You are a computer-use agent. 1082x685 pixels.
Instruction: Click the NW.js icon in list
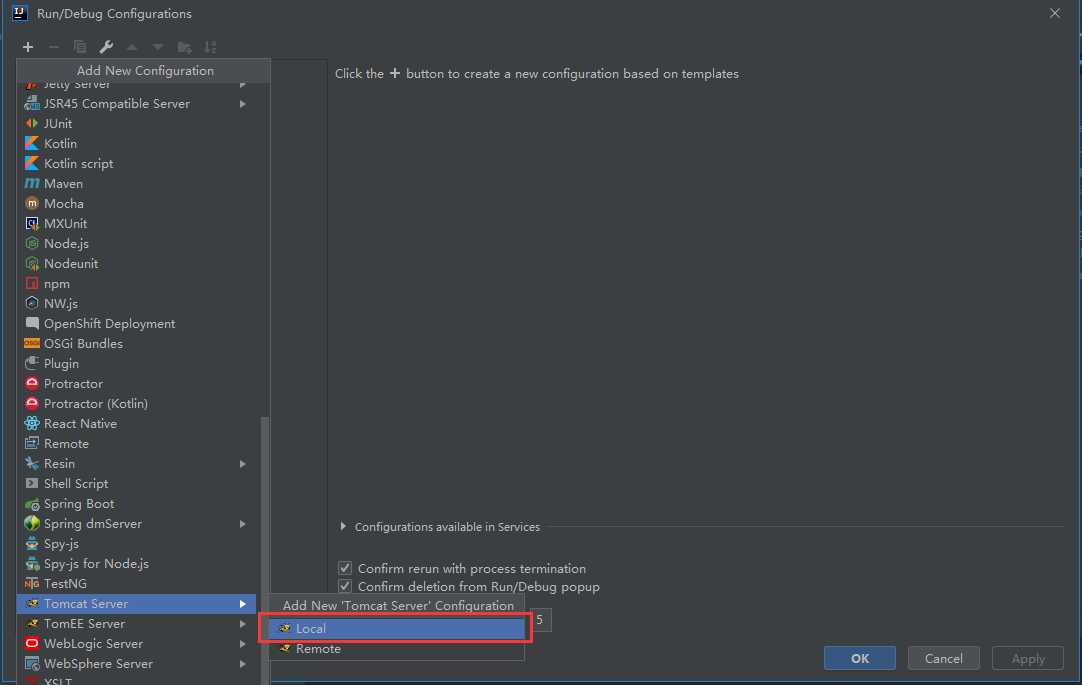(32, 304)
